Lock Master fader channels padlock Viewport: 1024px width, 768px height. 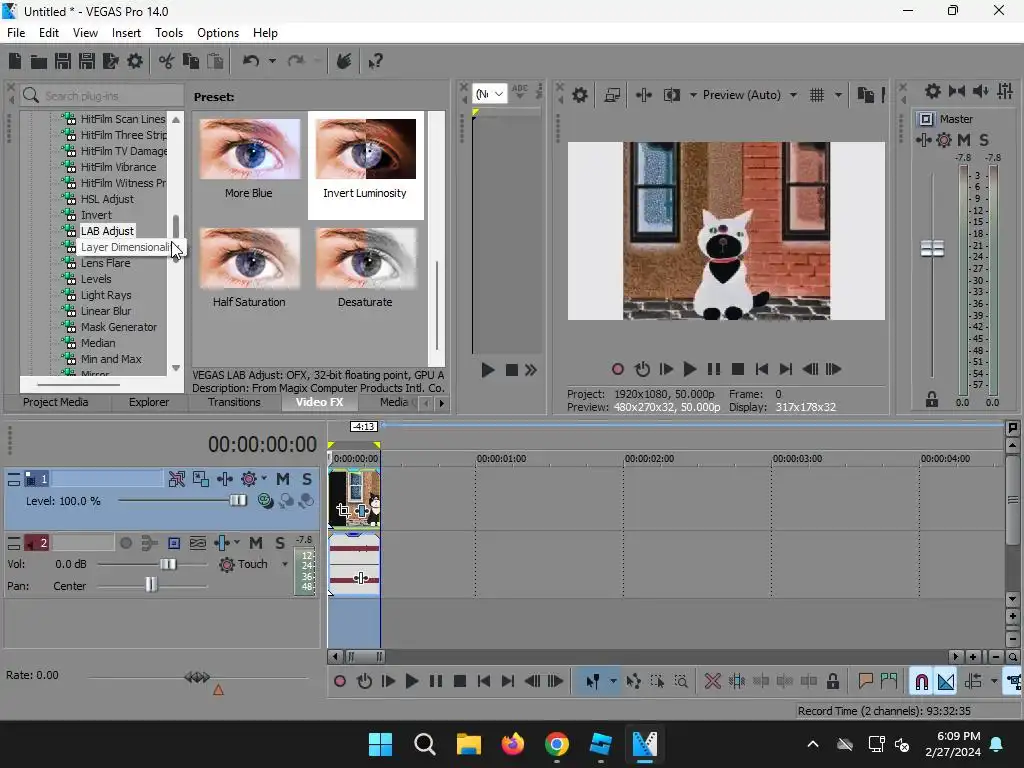[x=931, y=400]
